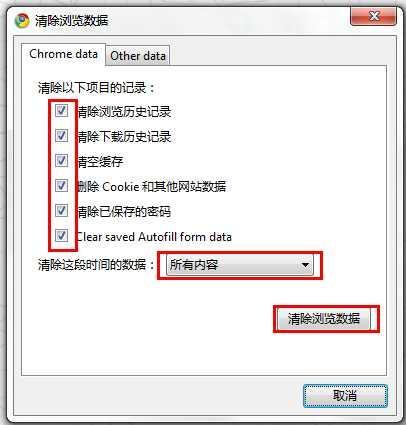This screenshot has width=406, height=425.
Task: Click the 清除已保存的密码 label text
Action: pyautogui.click(x=124, y=211)
